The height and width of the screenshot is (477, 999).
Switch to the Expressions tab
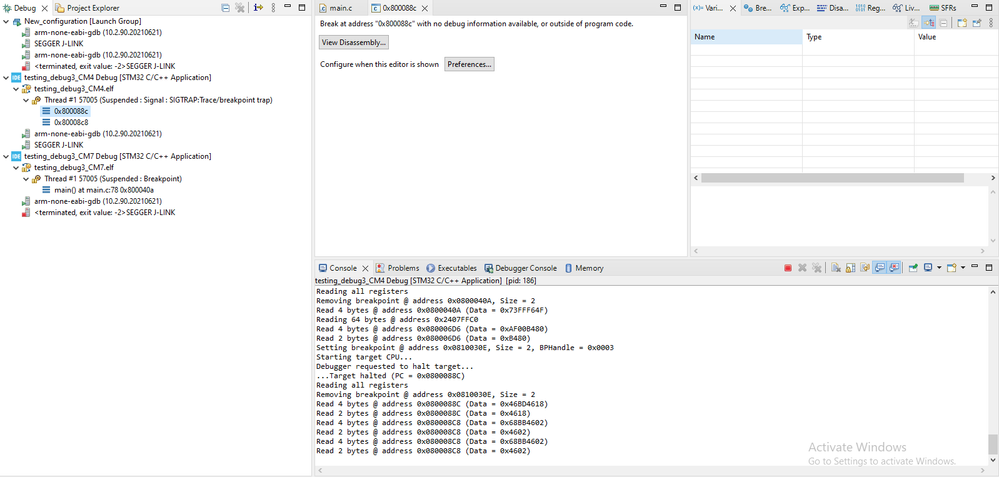794,8
